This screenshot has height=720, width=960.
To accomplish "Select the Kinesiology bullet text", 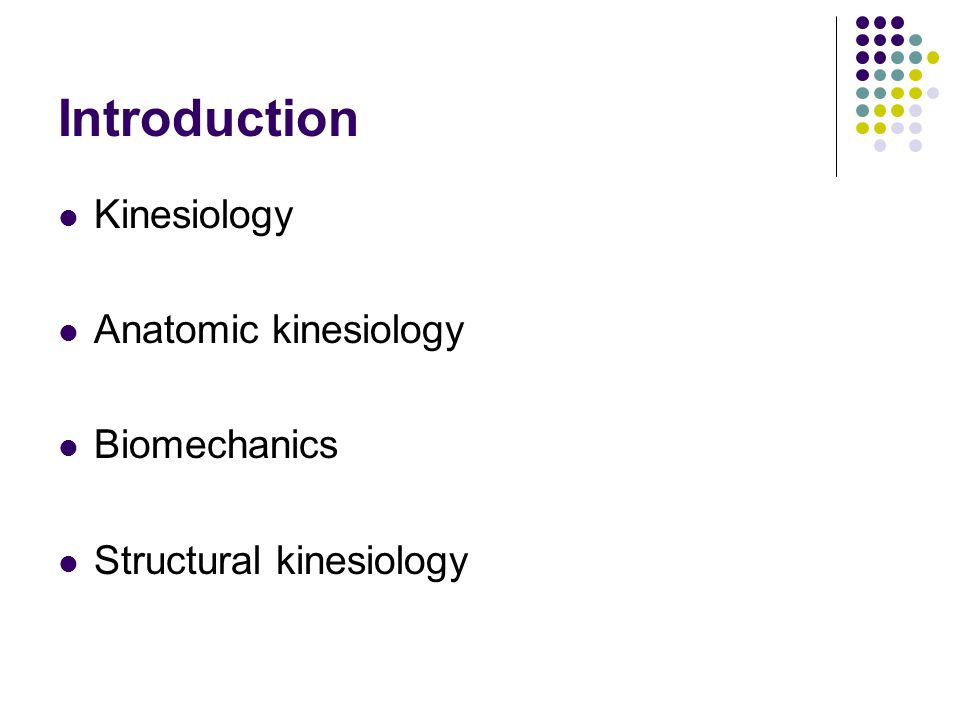I will (193, 216).
